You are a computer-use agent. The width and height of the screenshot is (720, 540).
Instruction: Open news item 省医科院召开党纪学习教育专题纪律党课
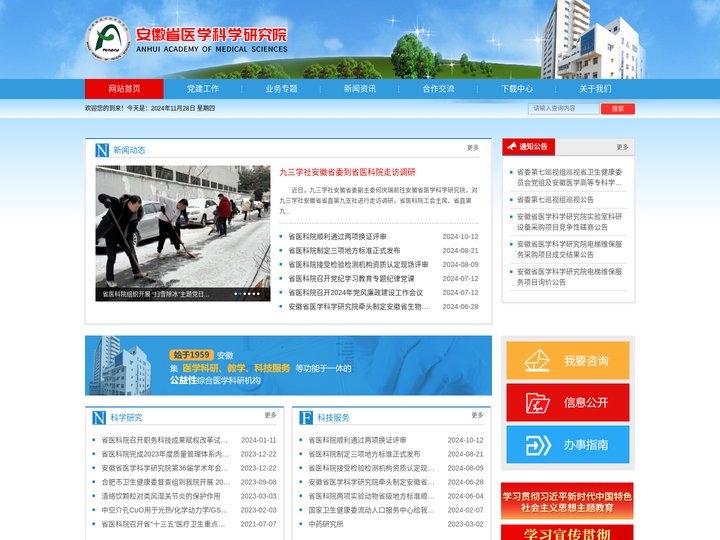(x=351, y=279)
